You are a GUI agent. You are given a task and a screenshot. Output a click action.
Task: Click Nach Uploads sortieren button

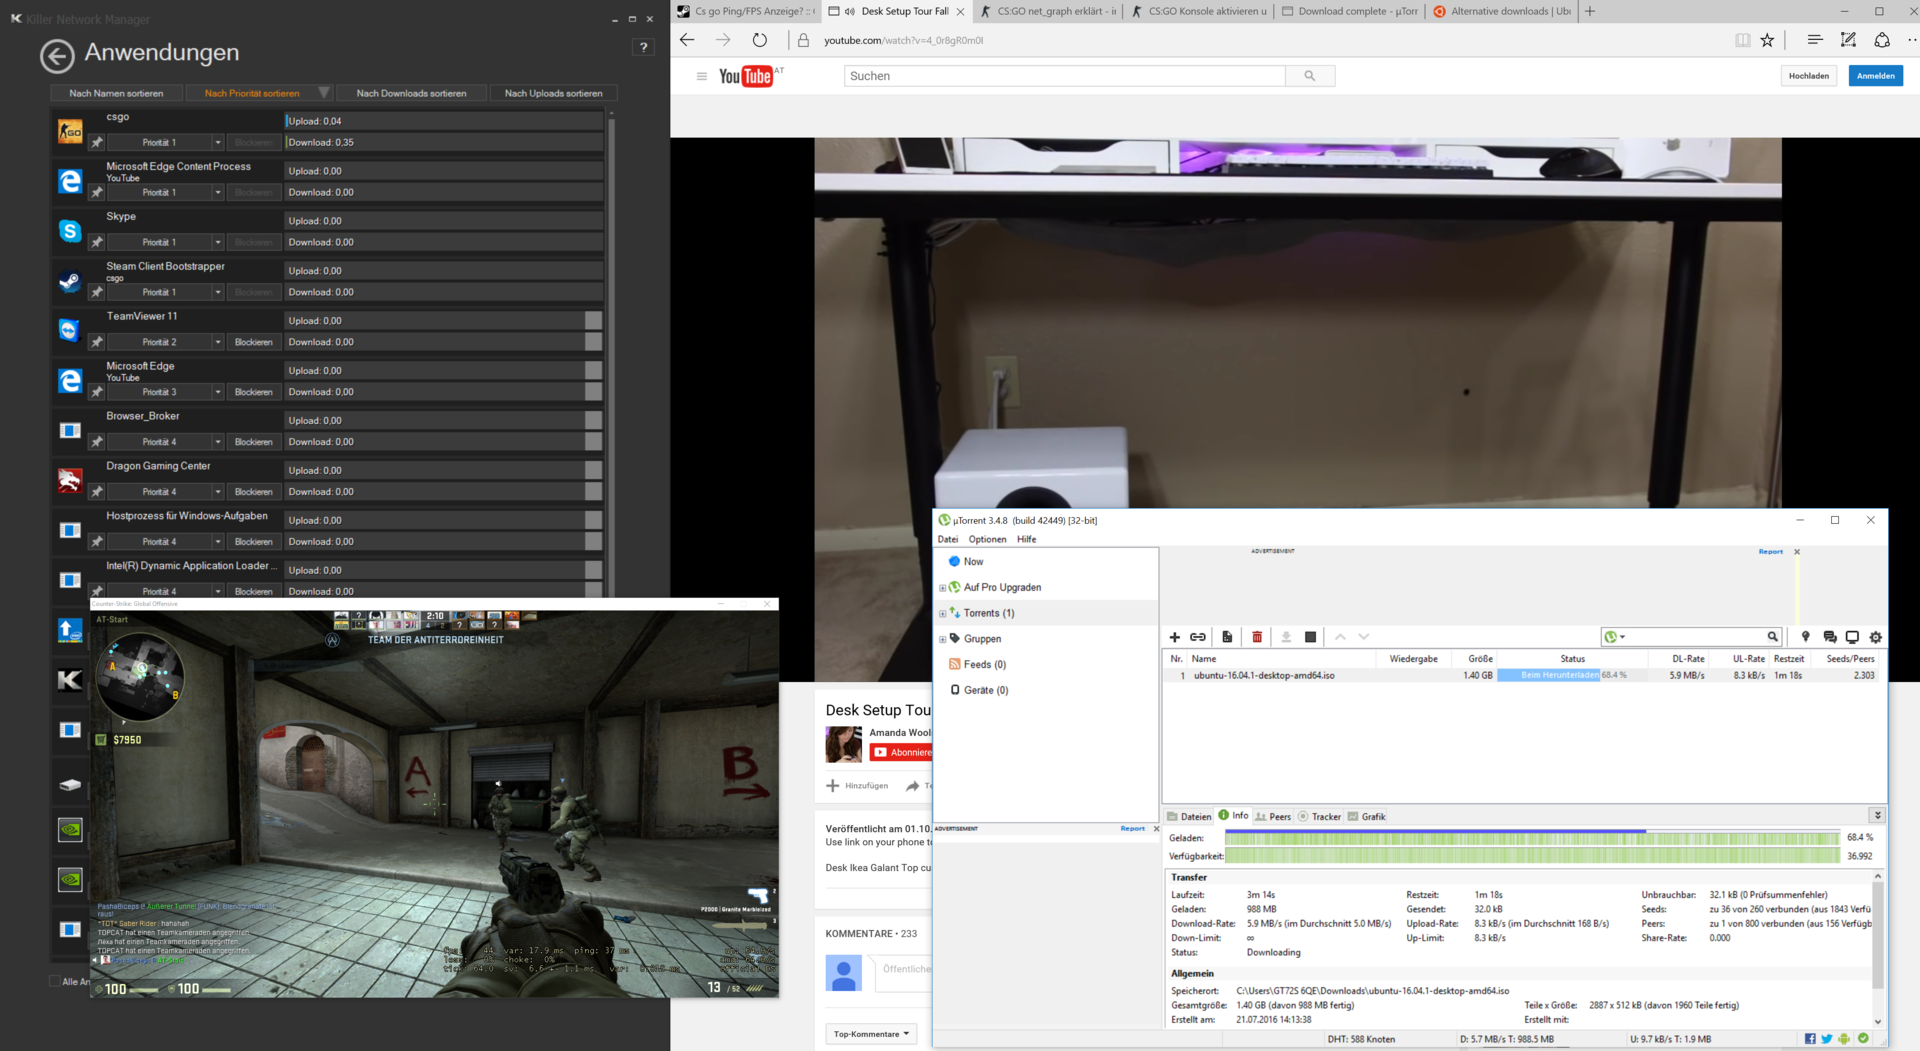tap(553, 93)
